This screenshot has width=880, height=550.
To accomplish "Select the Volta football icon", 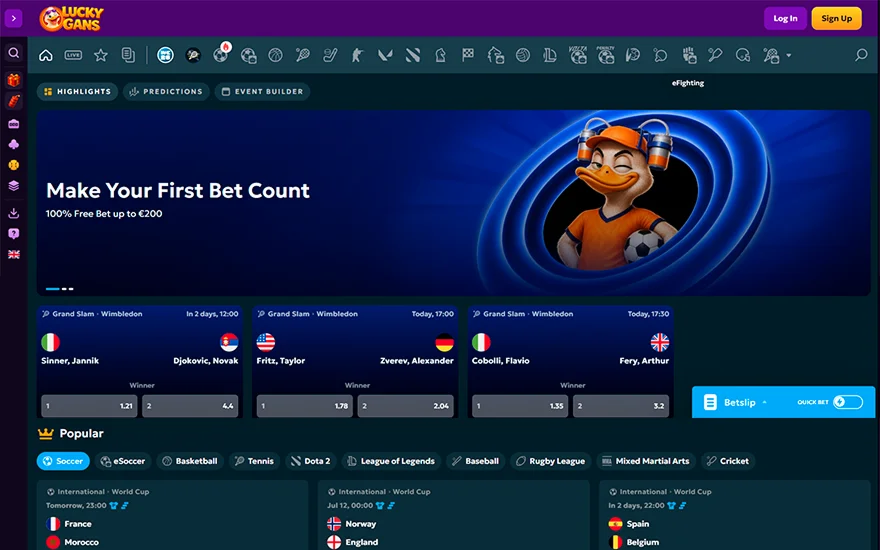I will 578,54.
